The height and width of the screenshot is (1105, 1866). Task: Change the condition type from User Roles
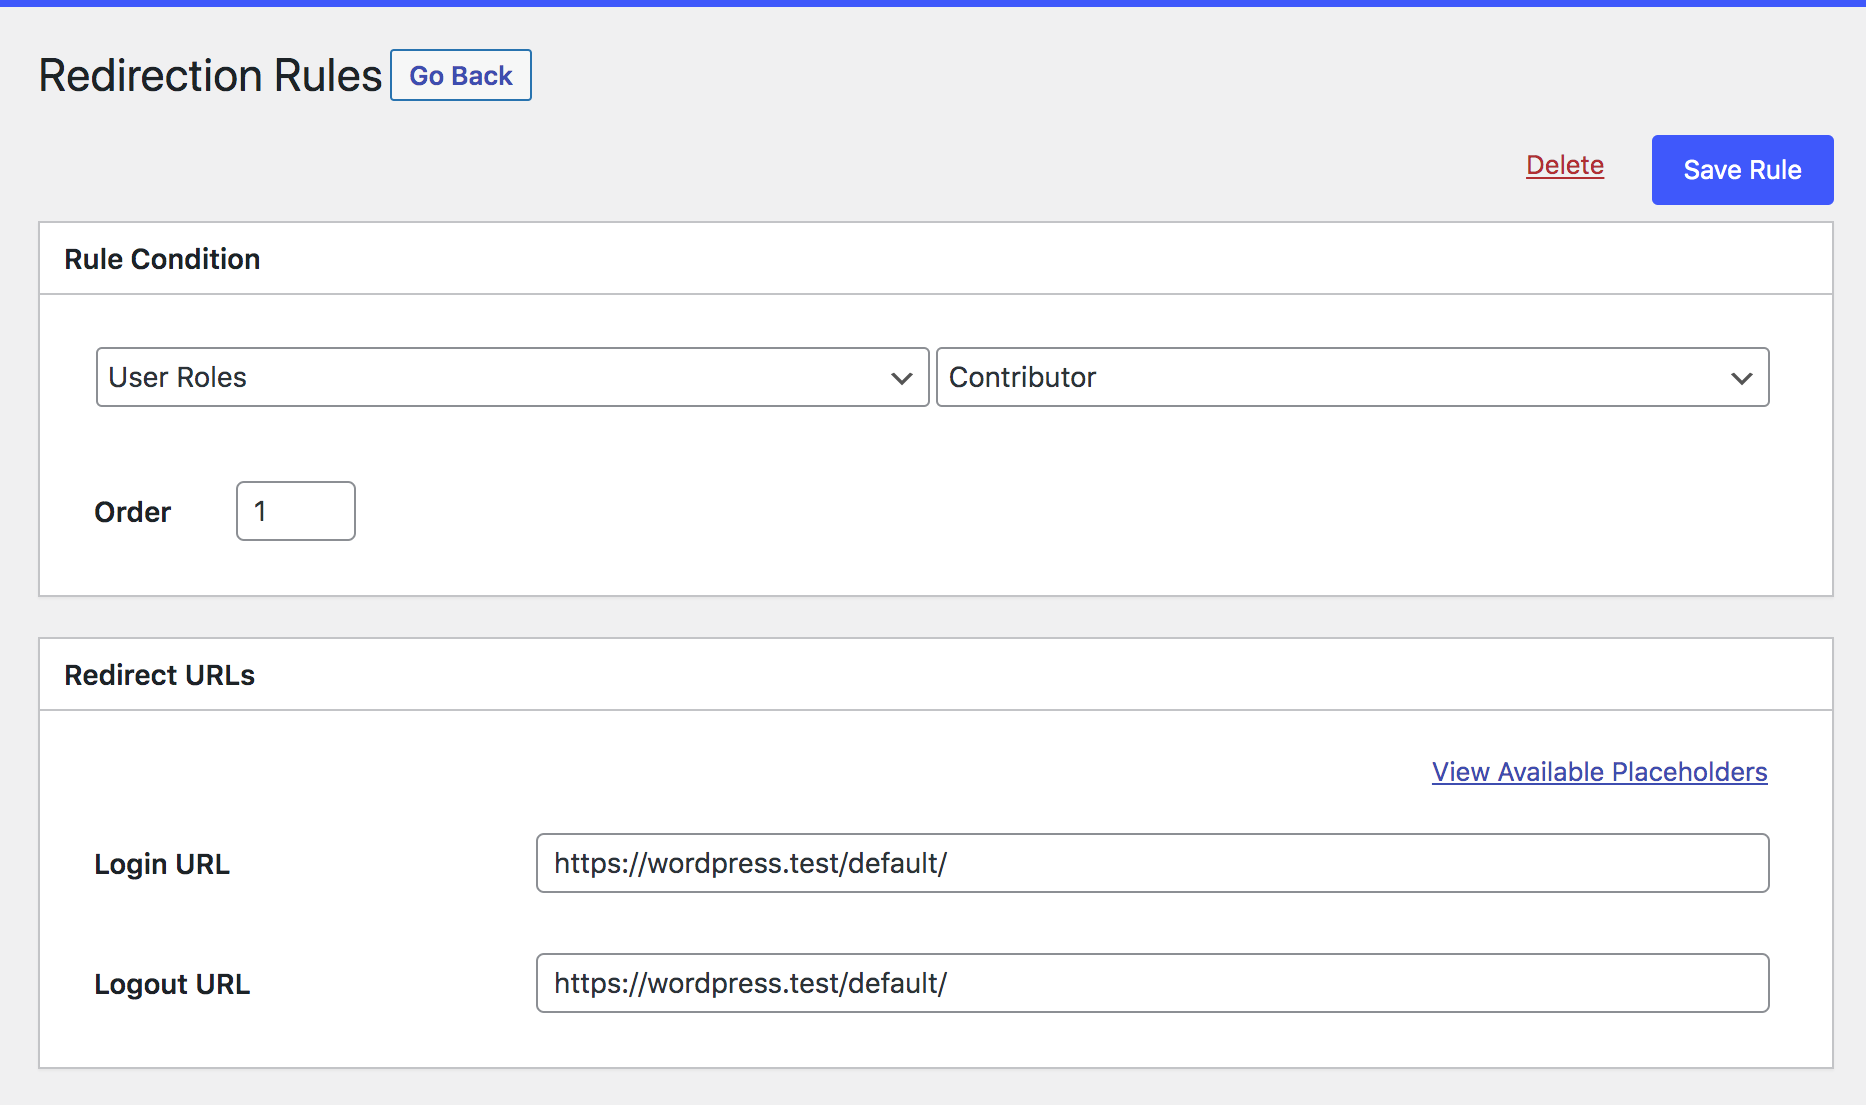click(511, 377)
